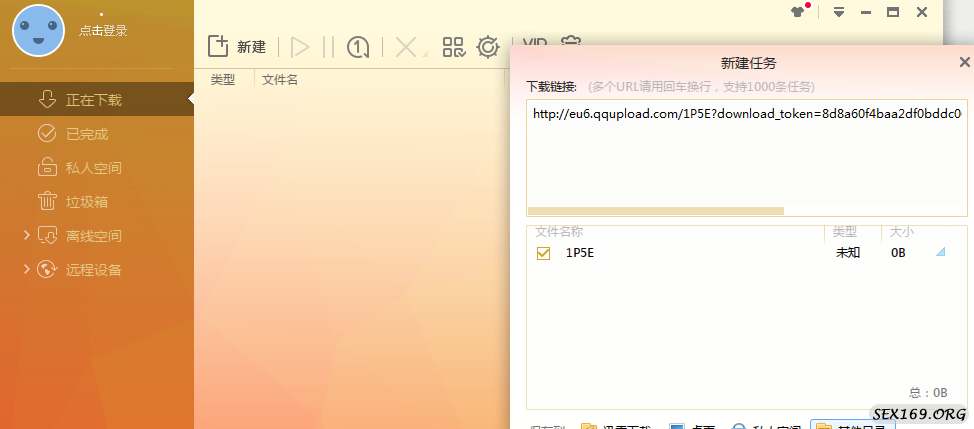Viewport: 974px width, 429px height.
Task: Open the QR code grid icon
Action: [454, 47]
